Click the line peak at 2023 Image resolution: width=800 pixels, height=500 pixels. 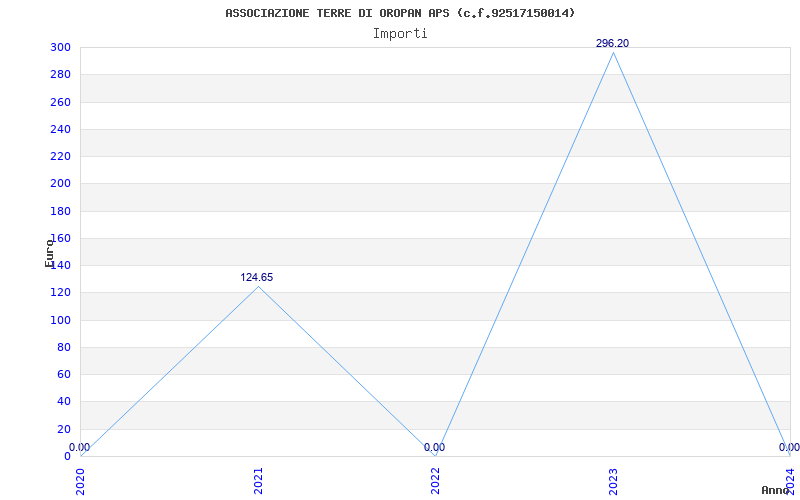pyautogui.click(x=613, y=53)
